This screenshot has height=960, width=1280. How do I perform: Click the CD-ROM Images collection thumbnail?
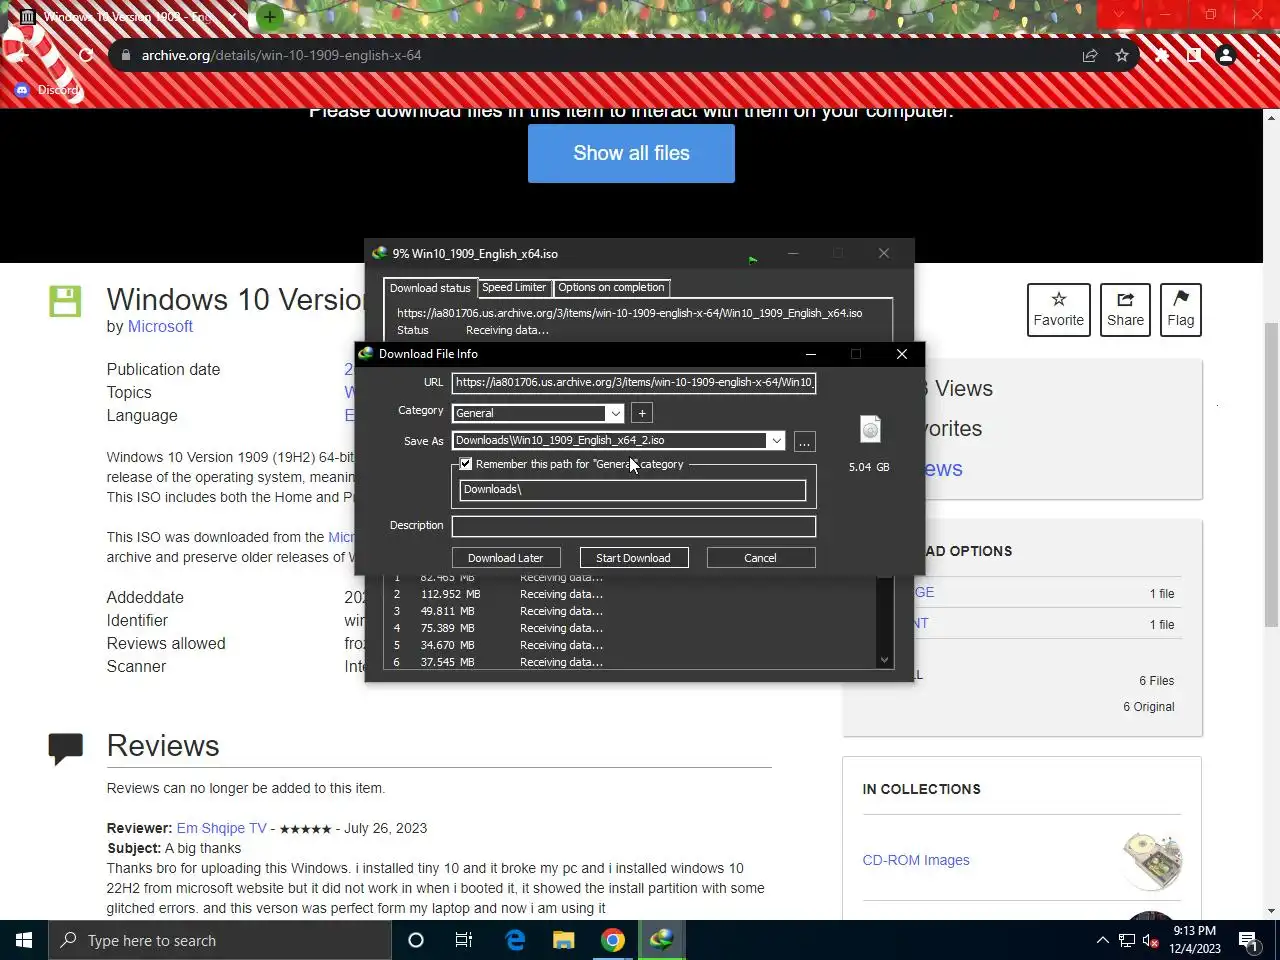pyautogui.click(x=1152, y=860)
